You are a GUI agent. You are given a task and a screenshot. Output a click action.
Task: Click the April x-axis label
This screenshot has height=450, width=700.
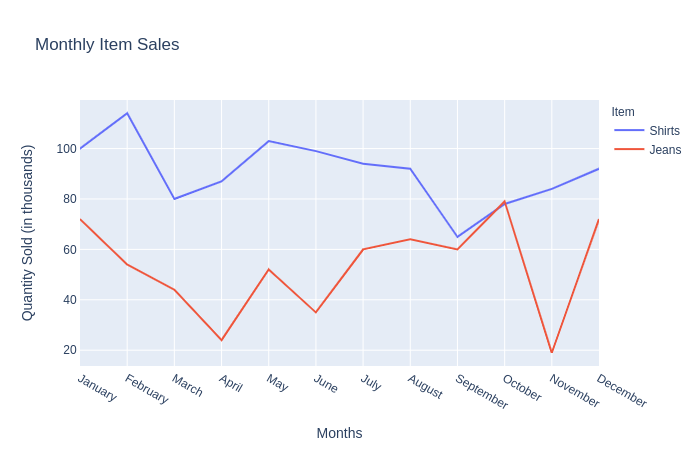pyautogui.click(x=230, y=383)
